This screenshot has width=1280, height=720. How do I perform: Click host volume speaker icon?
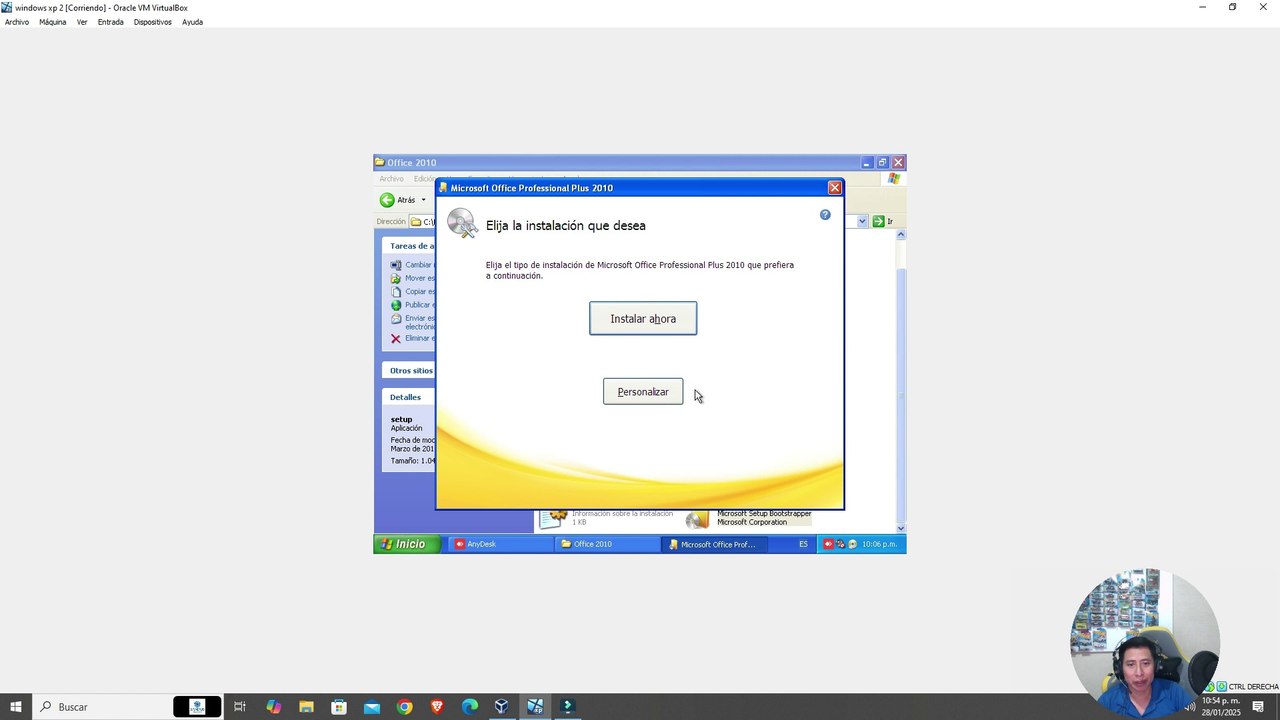pyautogui.click(x=1190, y=707)
